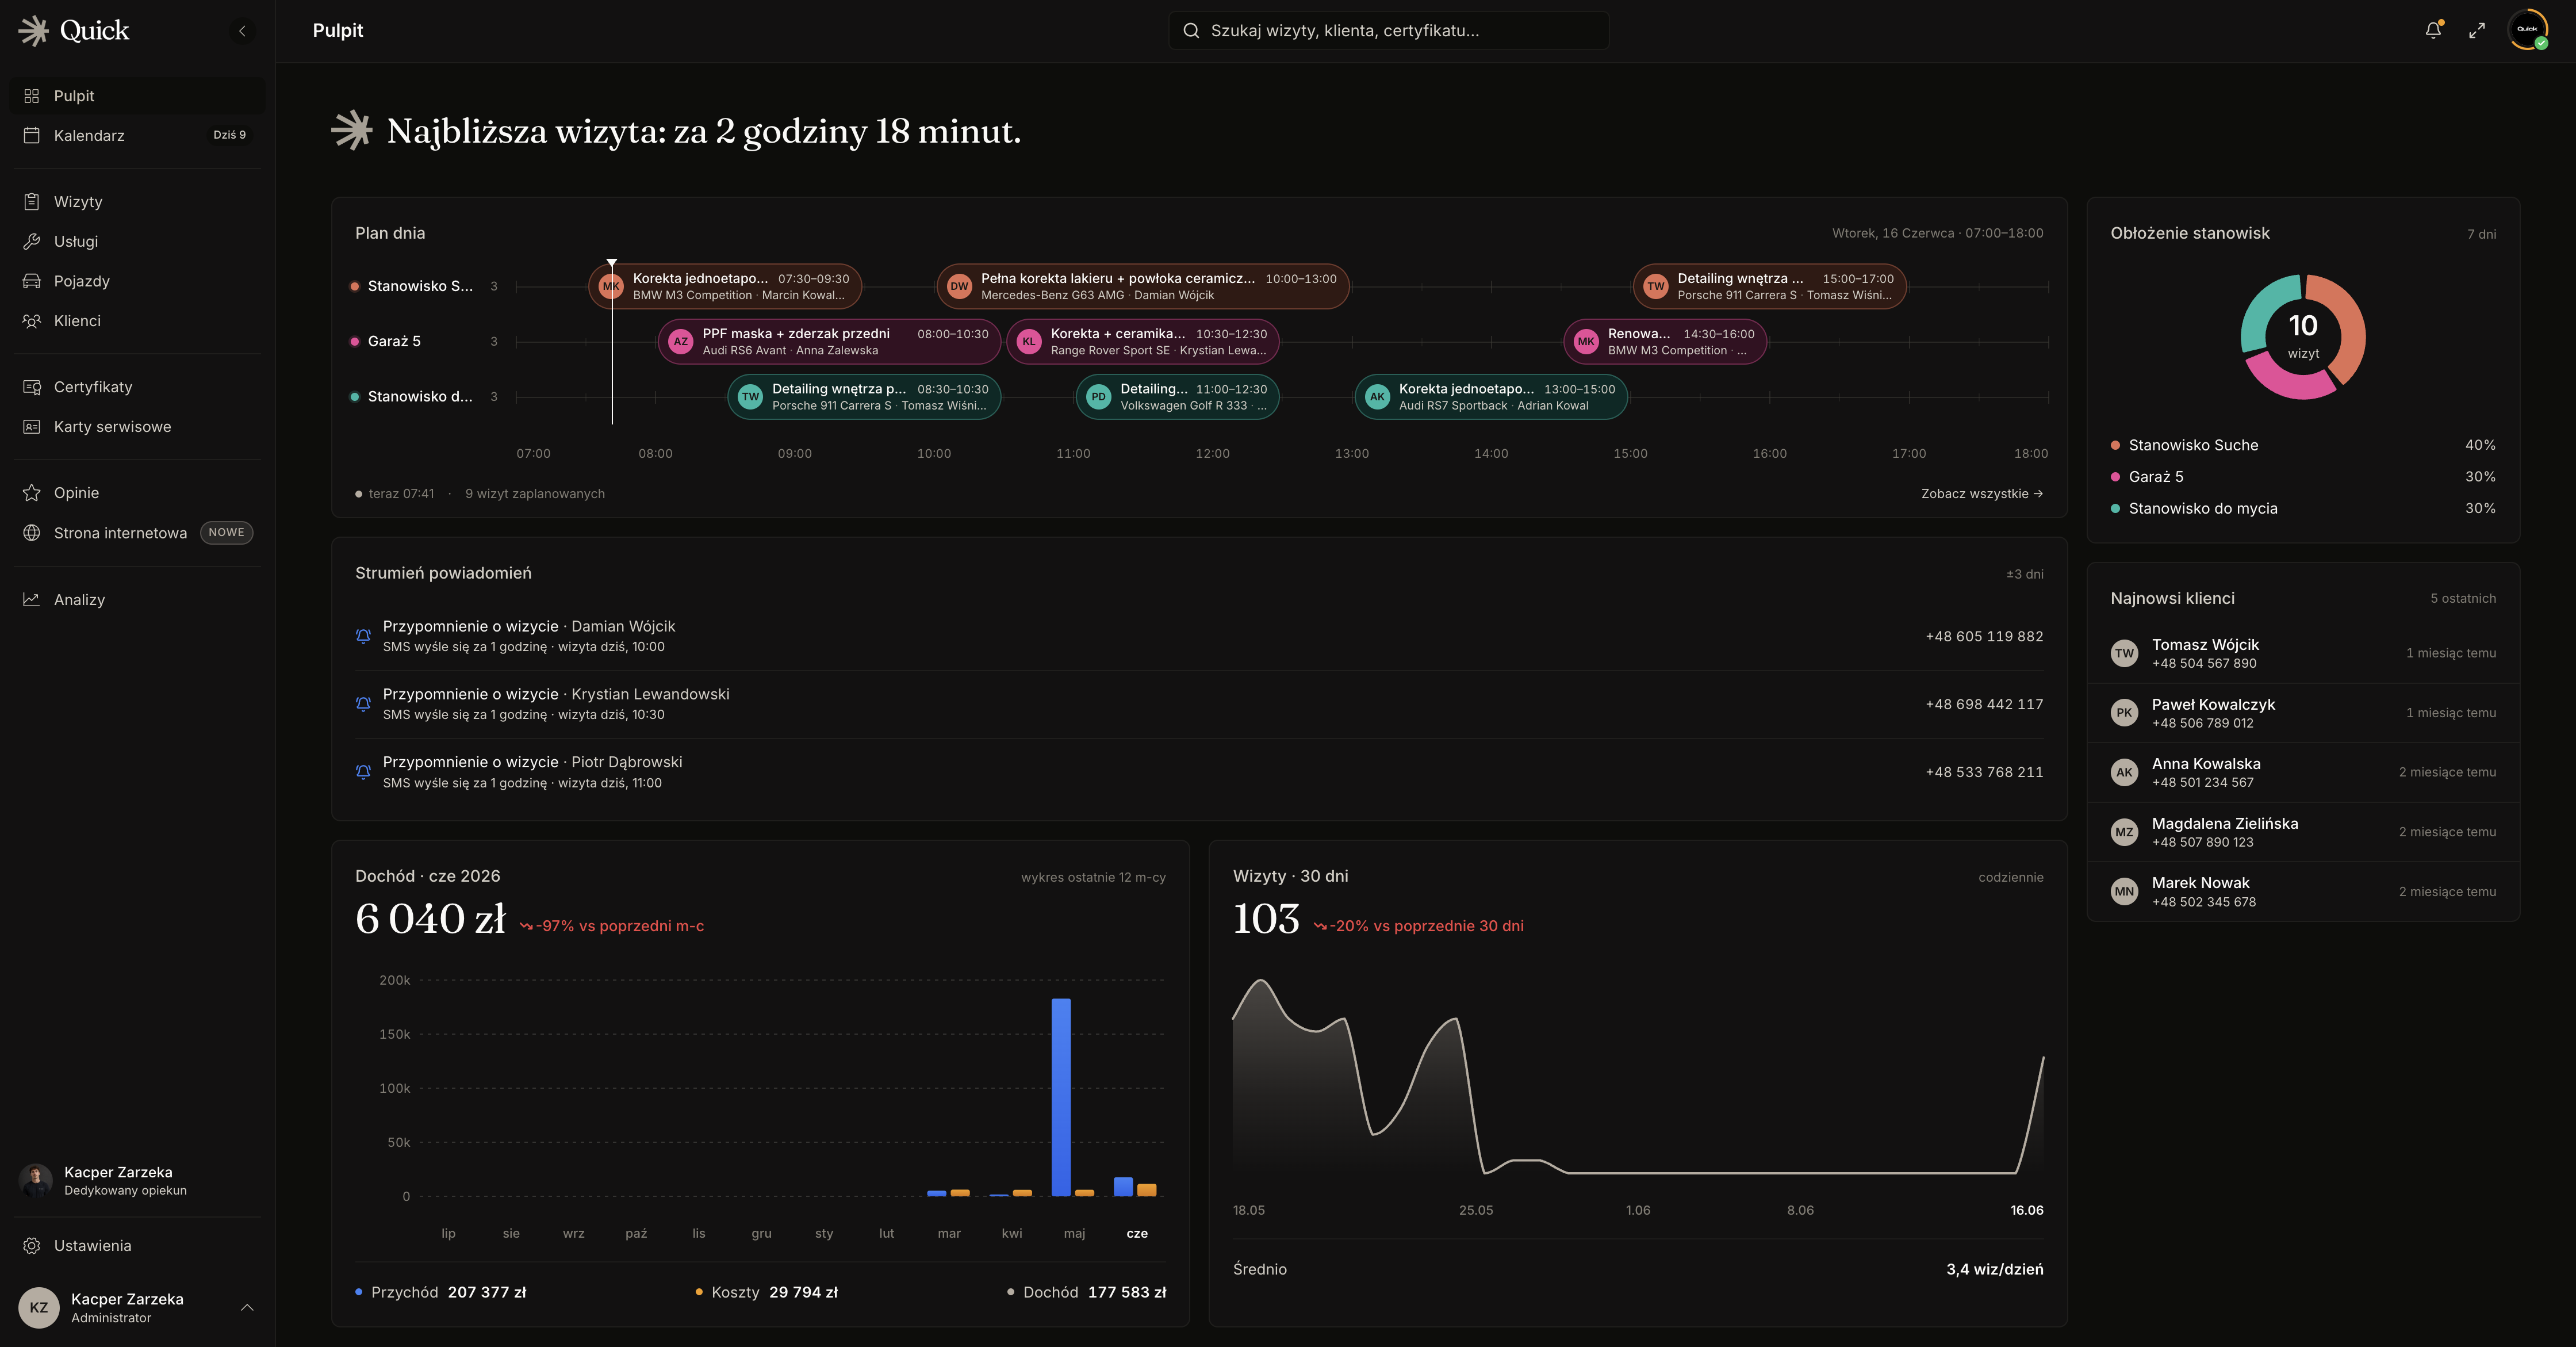Select Pulpit in the sidebar
This screenshot has width=2576, height=1347.
pos(137,96)
